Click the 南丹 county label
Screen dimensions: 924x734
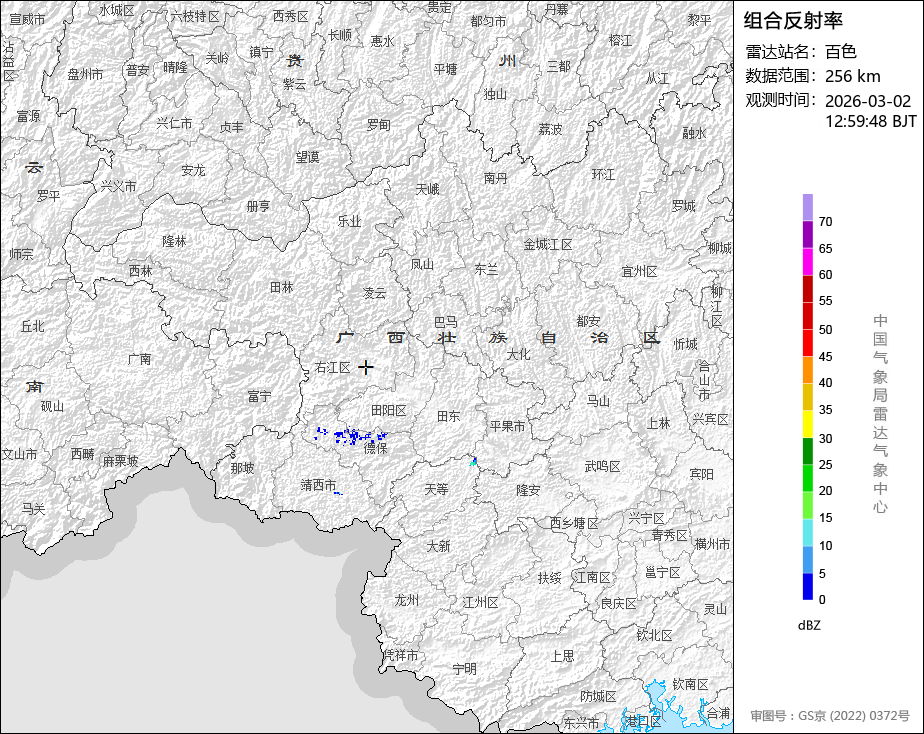pyautogui.click(x=495, y=178)
